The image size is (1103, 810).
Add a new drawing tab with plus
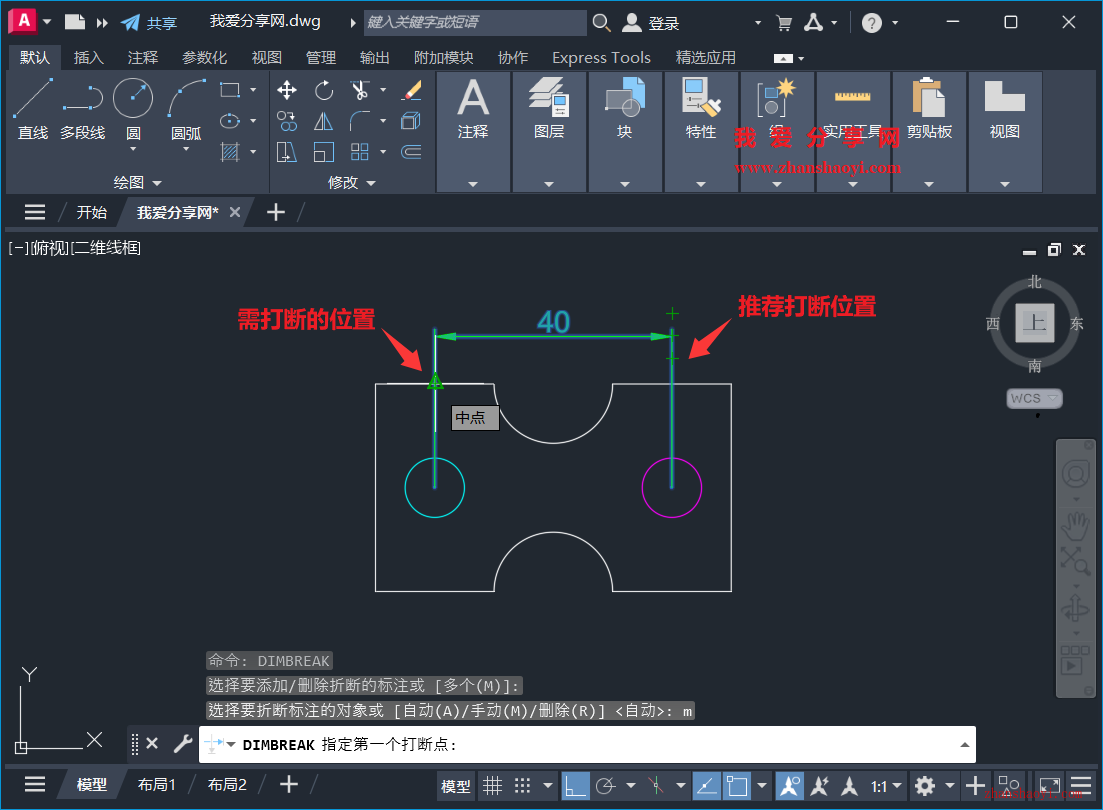point(276,212)
